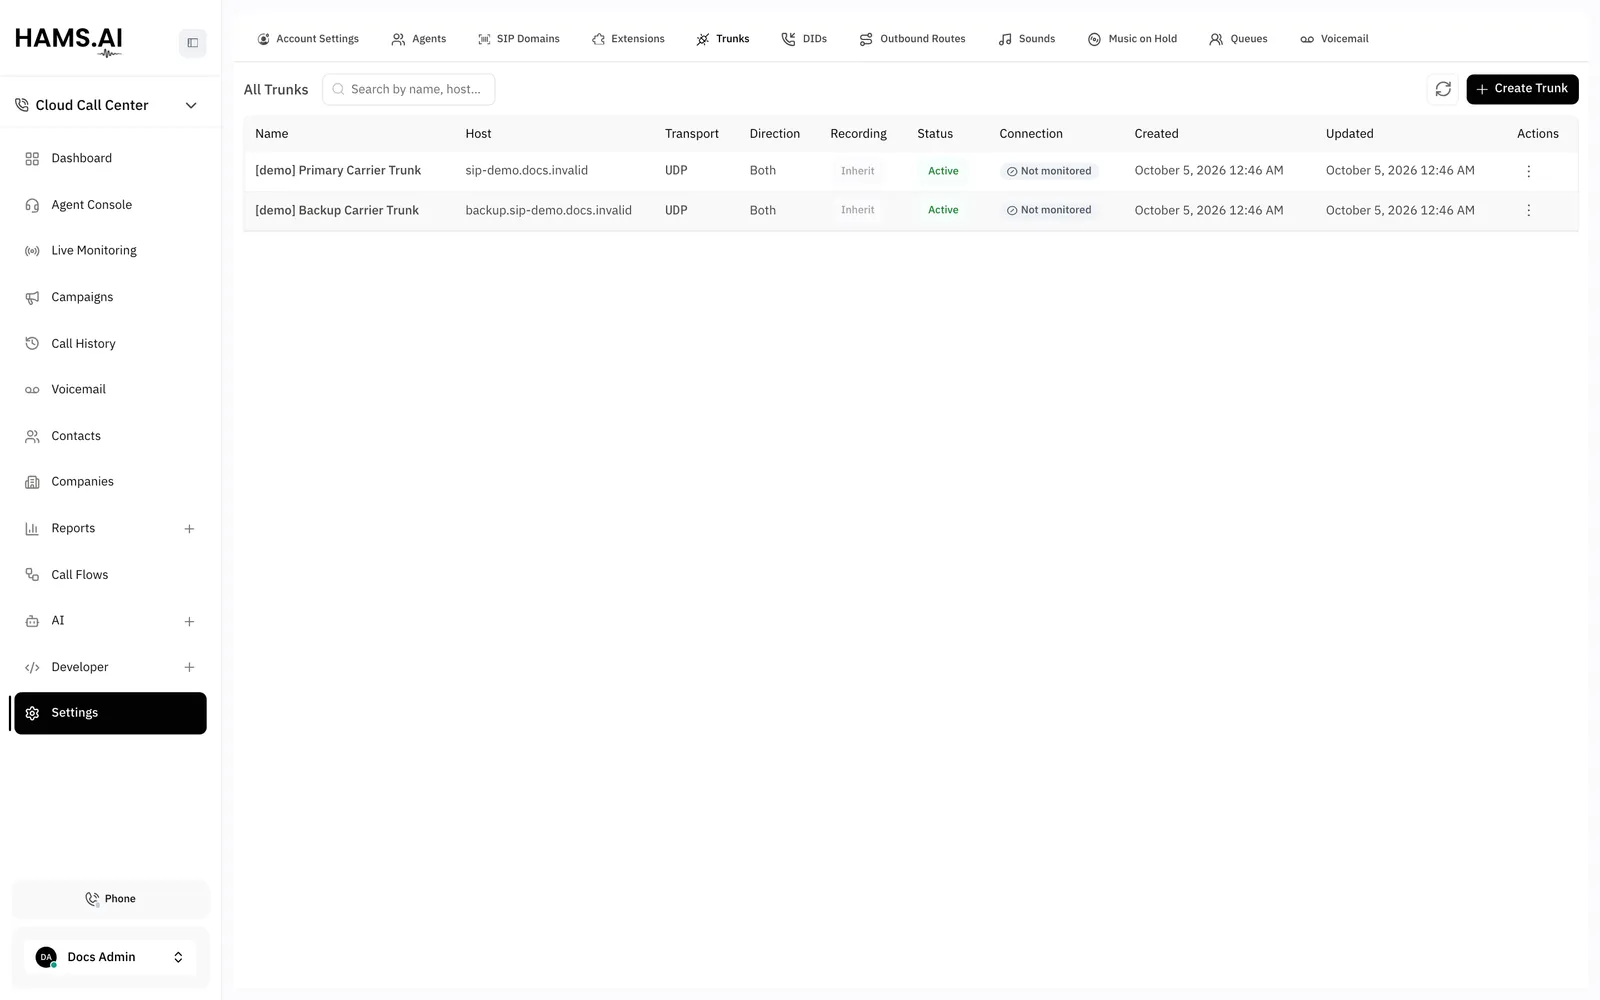Open the SIP Domains tab
This screenshot has width=1600, height=1000.
pos(519,39)
